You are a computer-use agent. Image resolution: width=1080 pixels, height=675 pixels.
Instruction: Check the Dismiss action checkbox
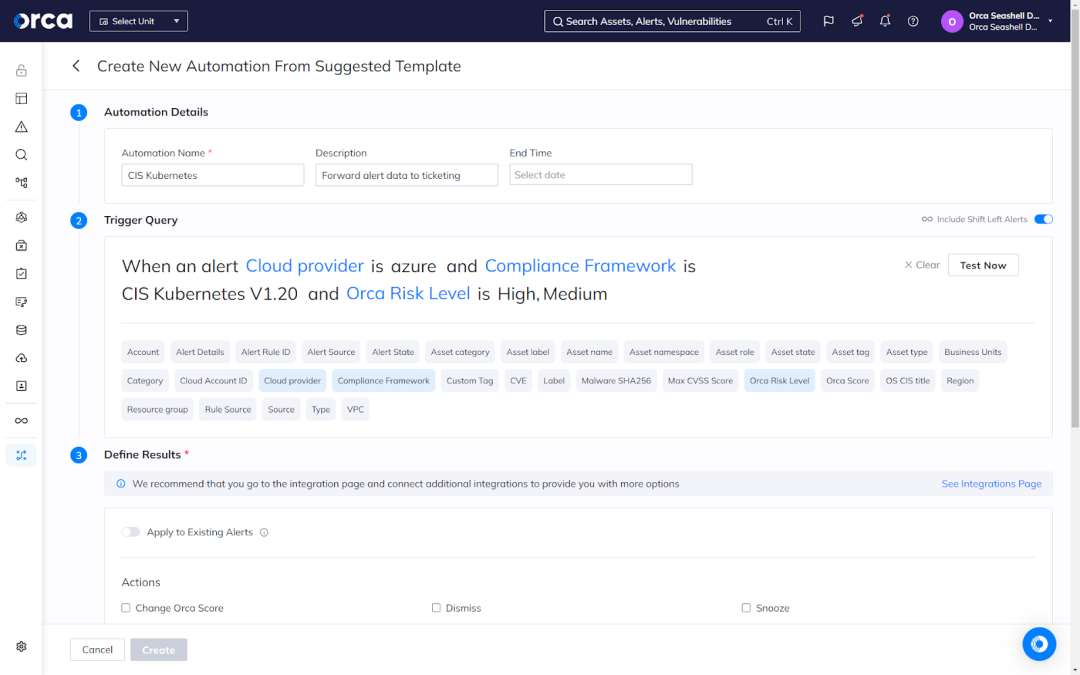coord(436,608)
